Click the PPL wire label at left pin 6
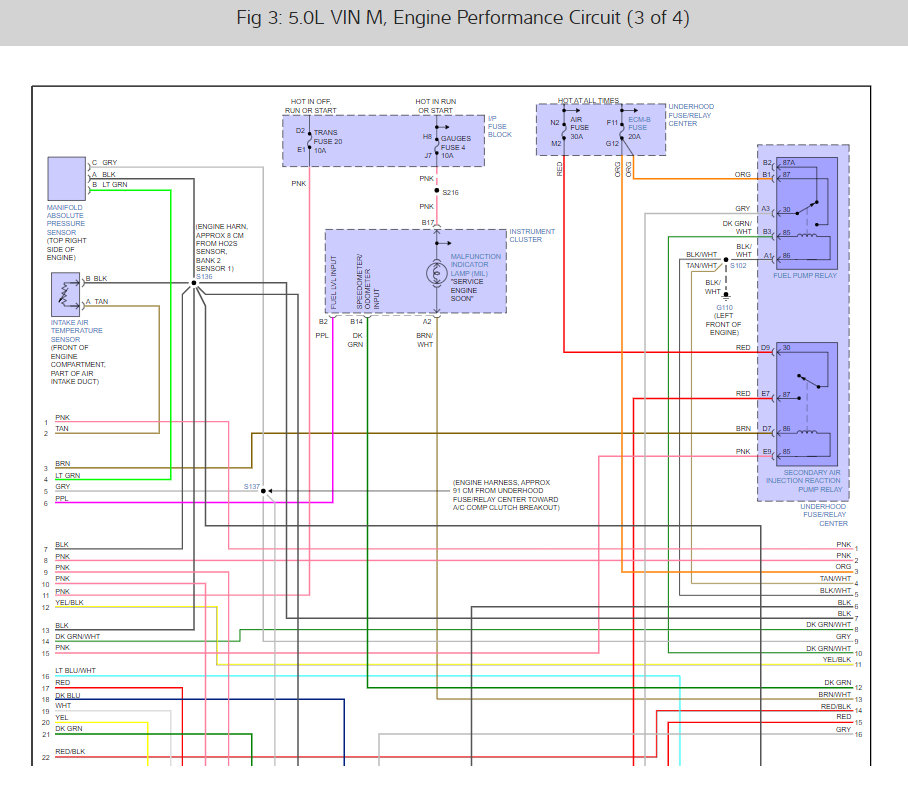This screenshot has width=908, height=793. point(61,499)
